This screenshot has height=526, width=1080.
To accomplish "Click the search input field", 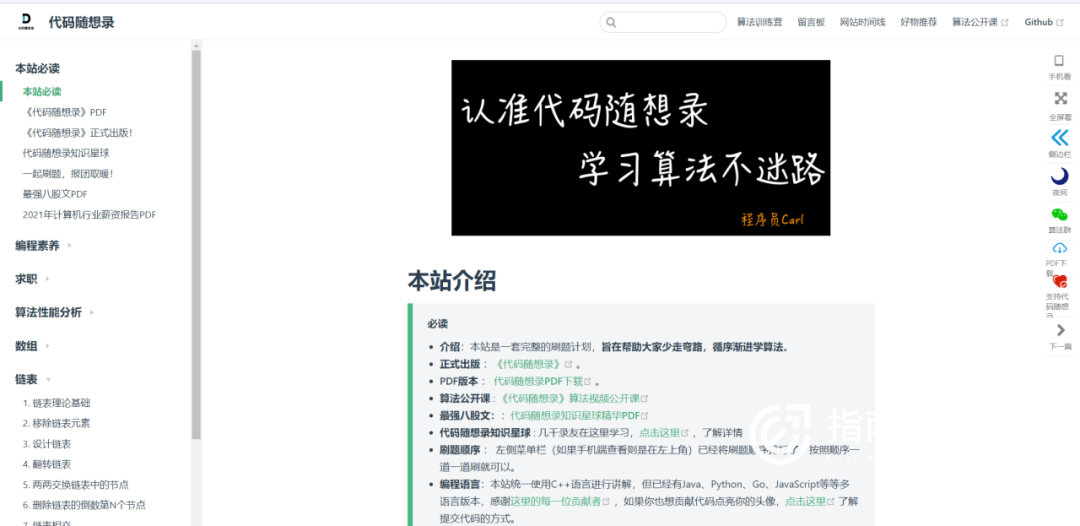I will coord(663,22).
